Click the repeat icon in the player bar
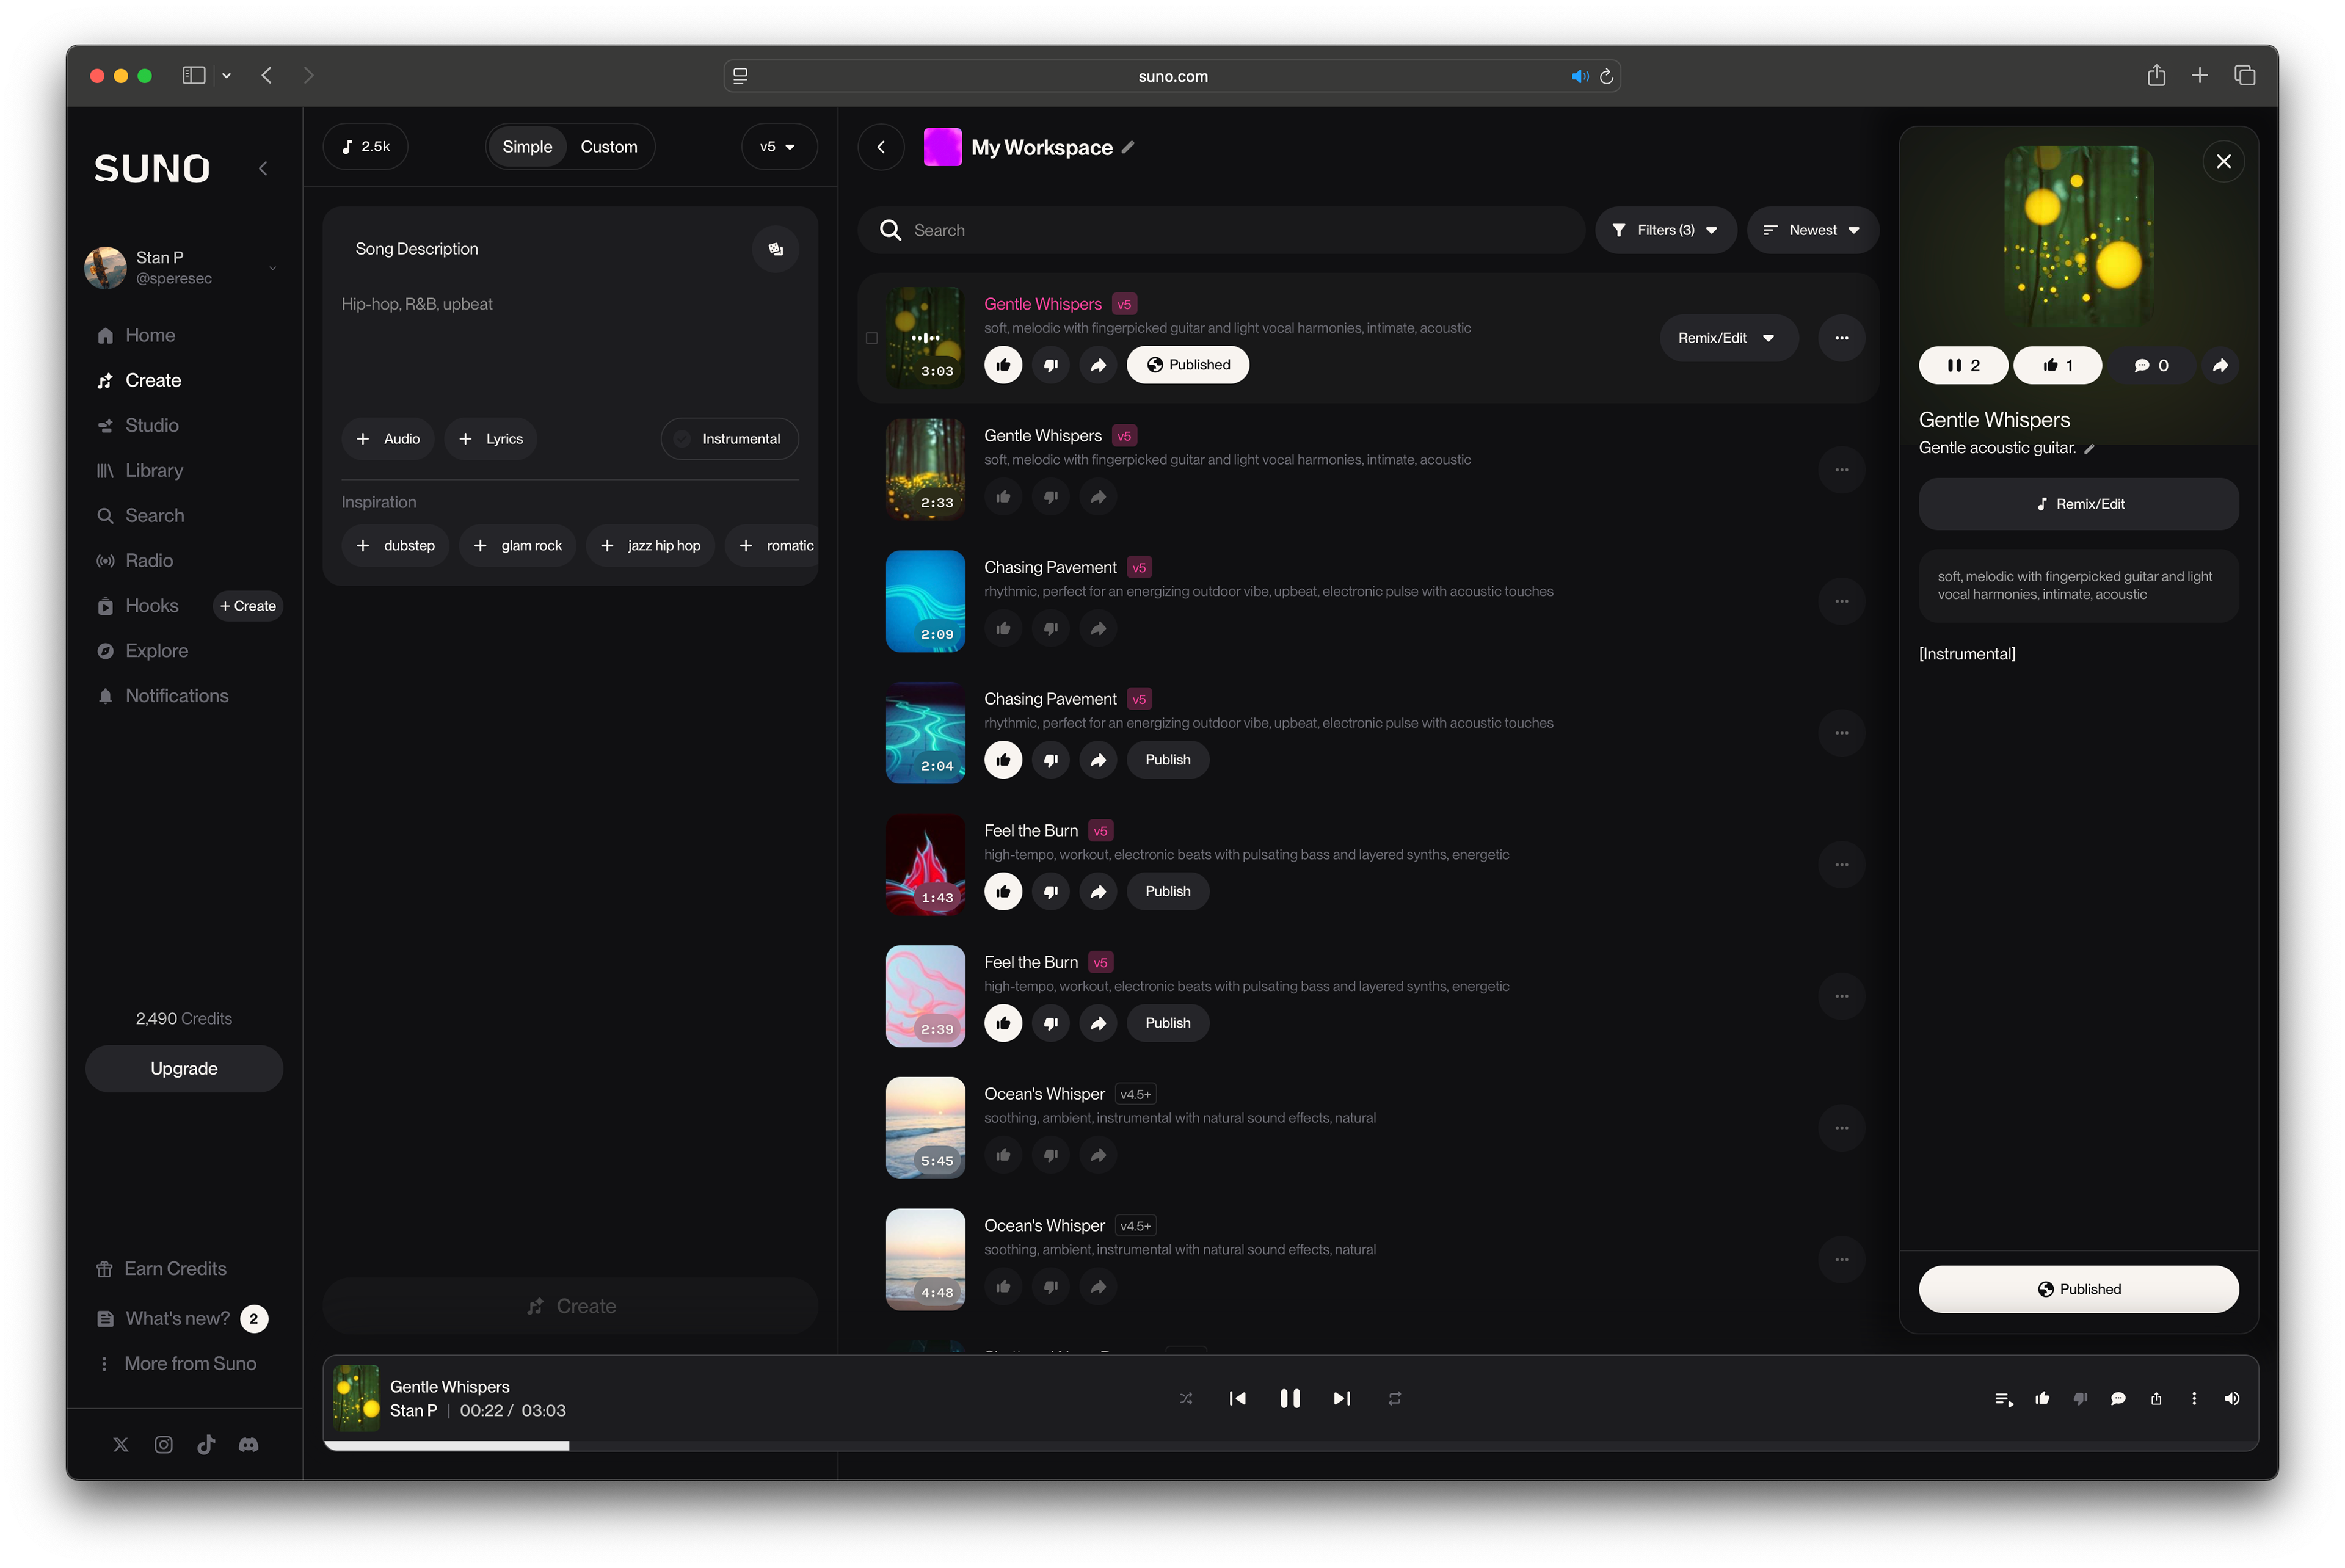 pyautogui.click(x=1394, y=1398)
